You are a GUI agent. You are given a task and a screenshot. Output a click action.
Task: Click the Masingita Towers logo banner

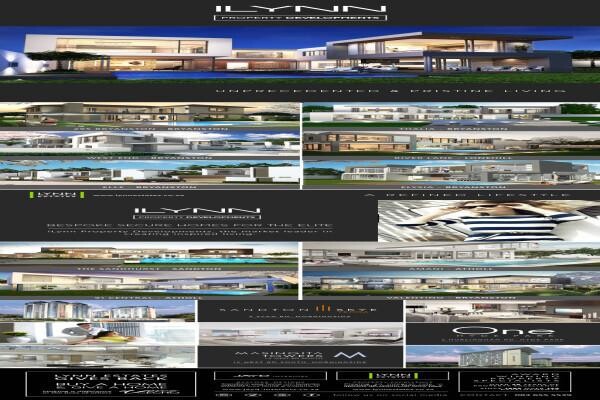point(300,357)
